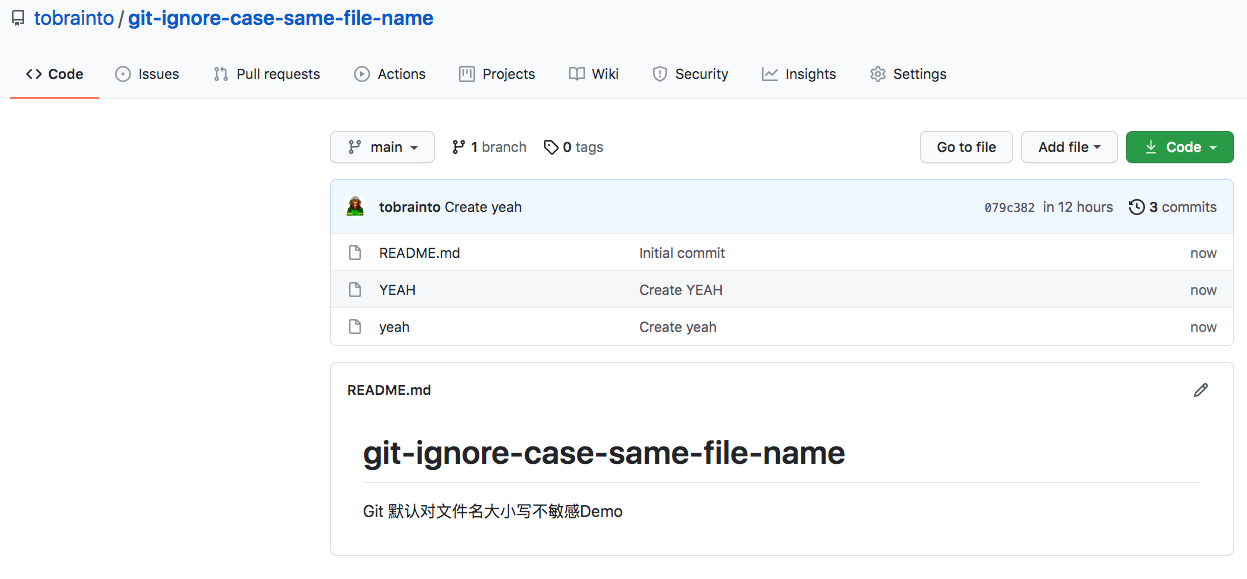Click the download icon in Code button
Viewport: 1247px width, 579px height.
pos(1151,147)
